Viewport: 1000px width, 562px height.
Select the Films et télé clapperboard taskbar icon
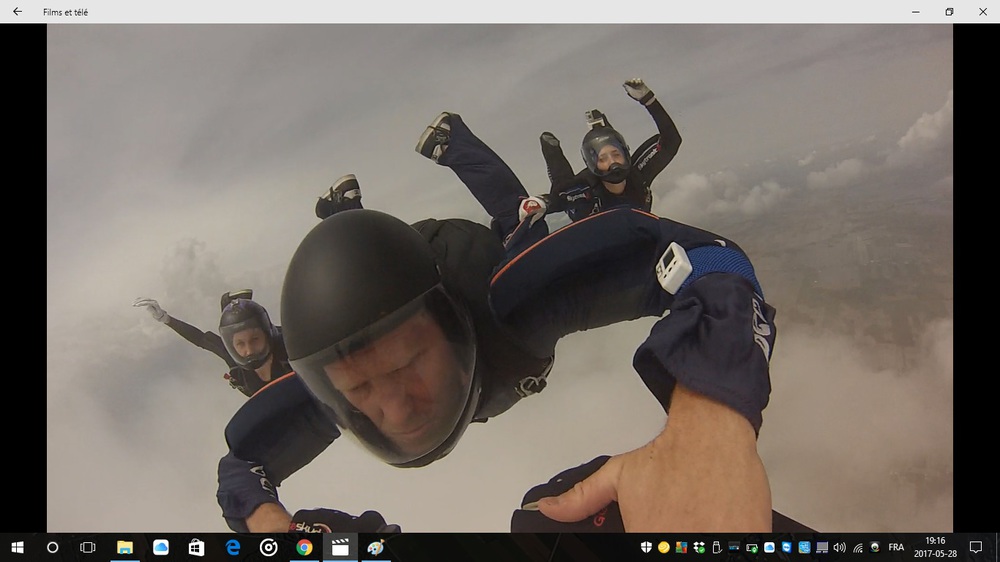click(x=340, y=547)
